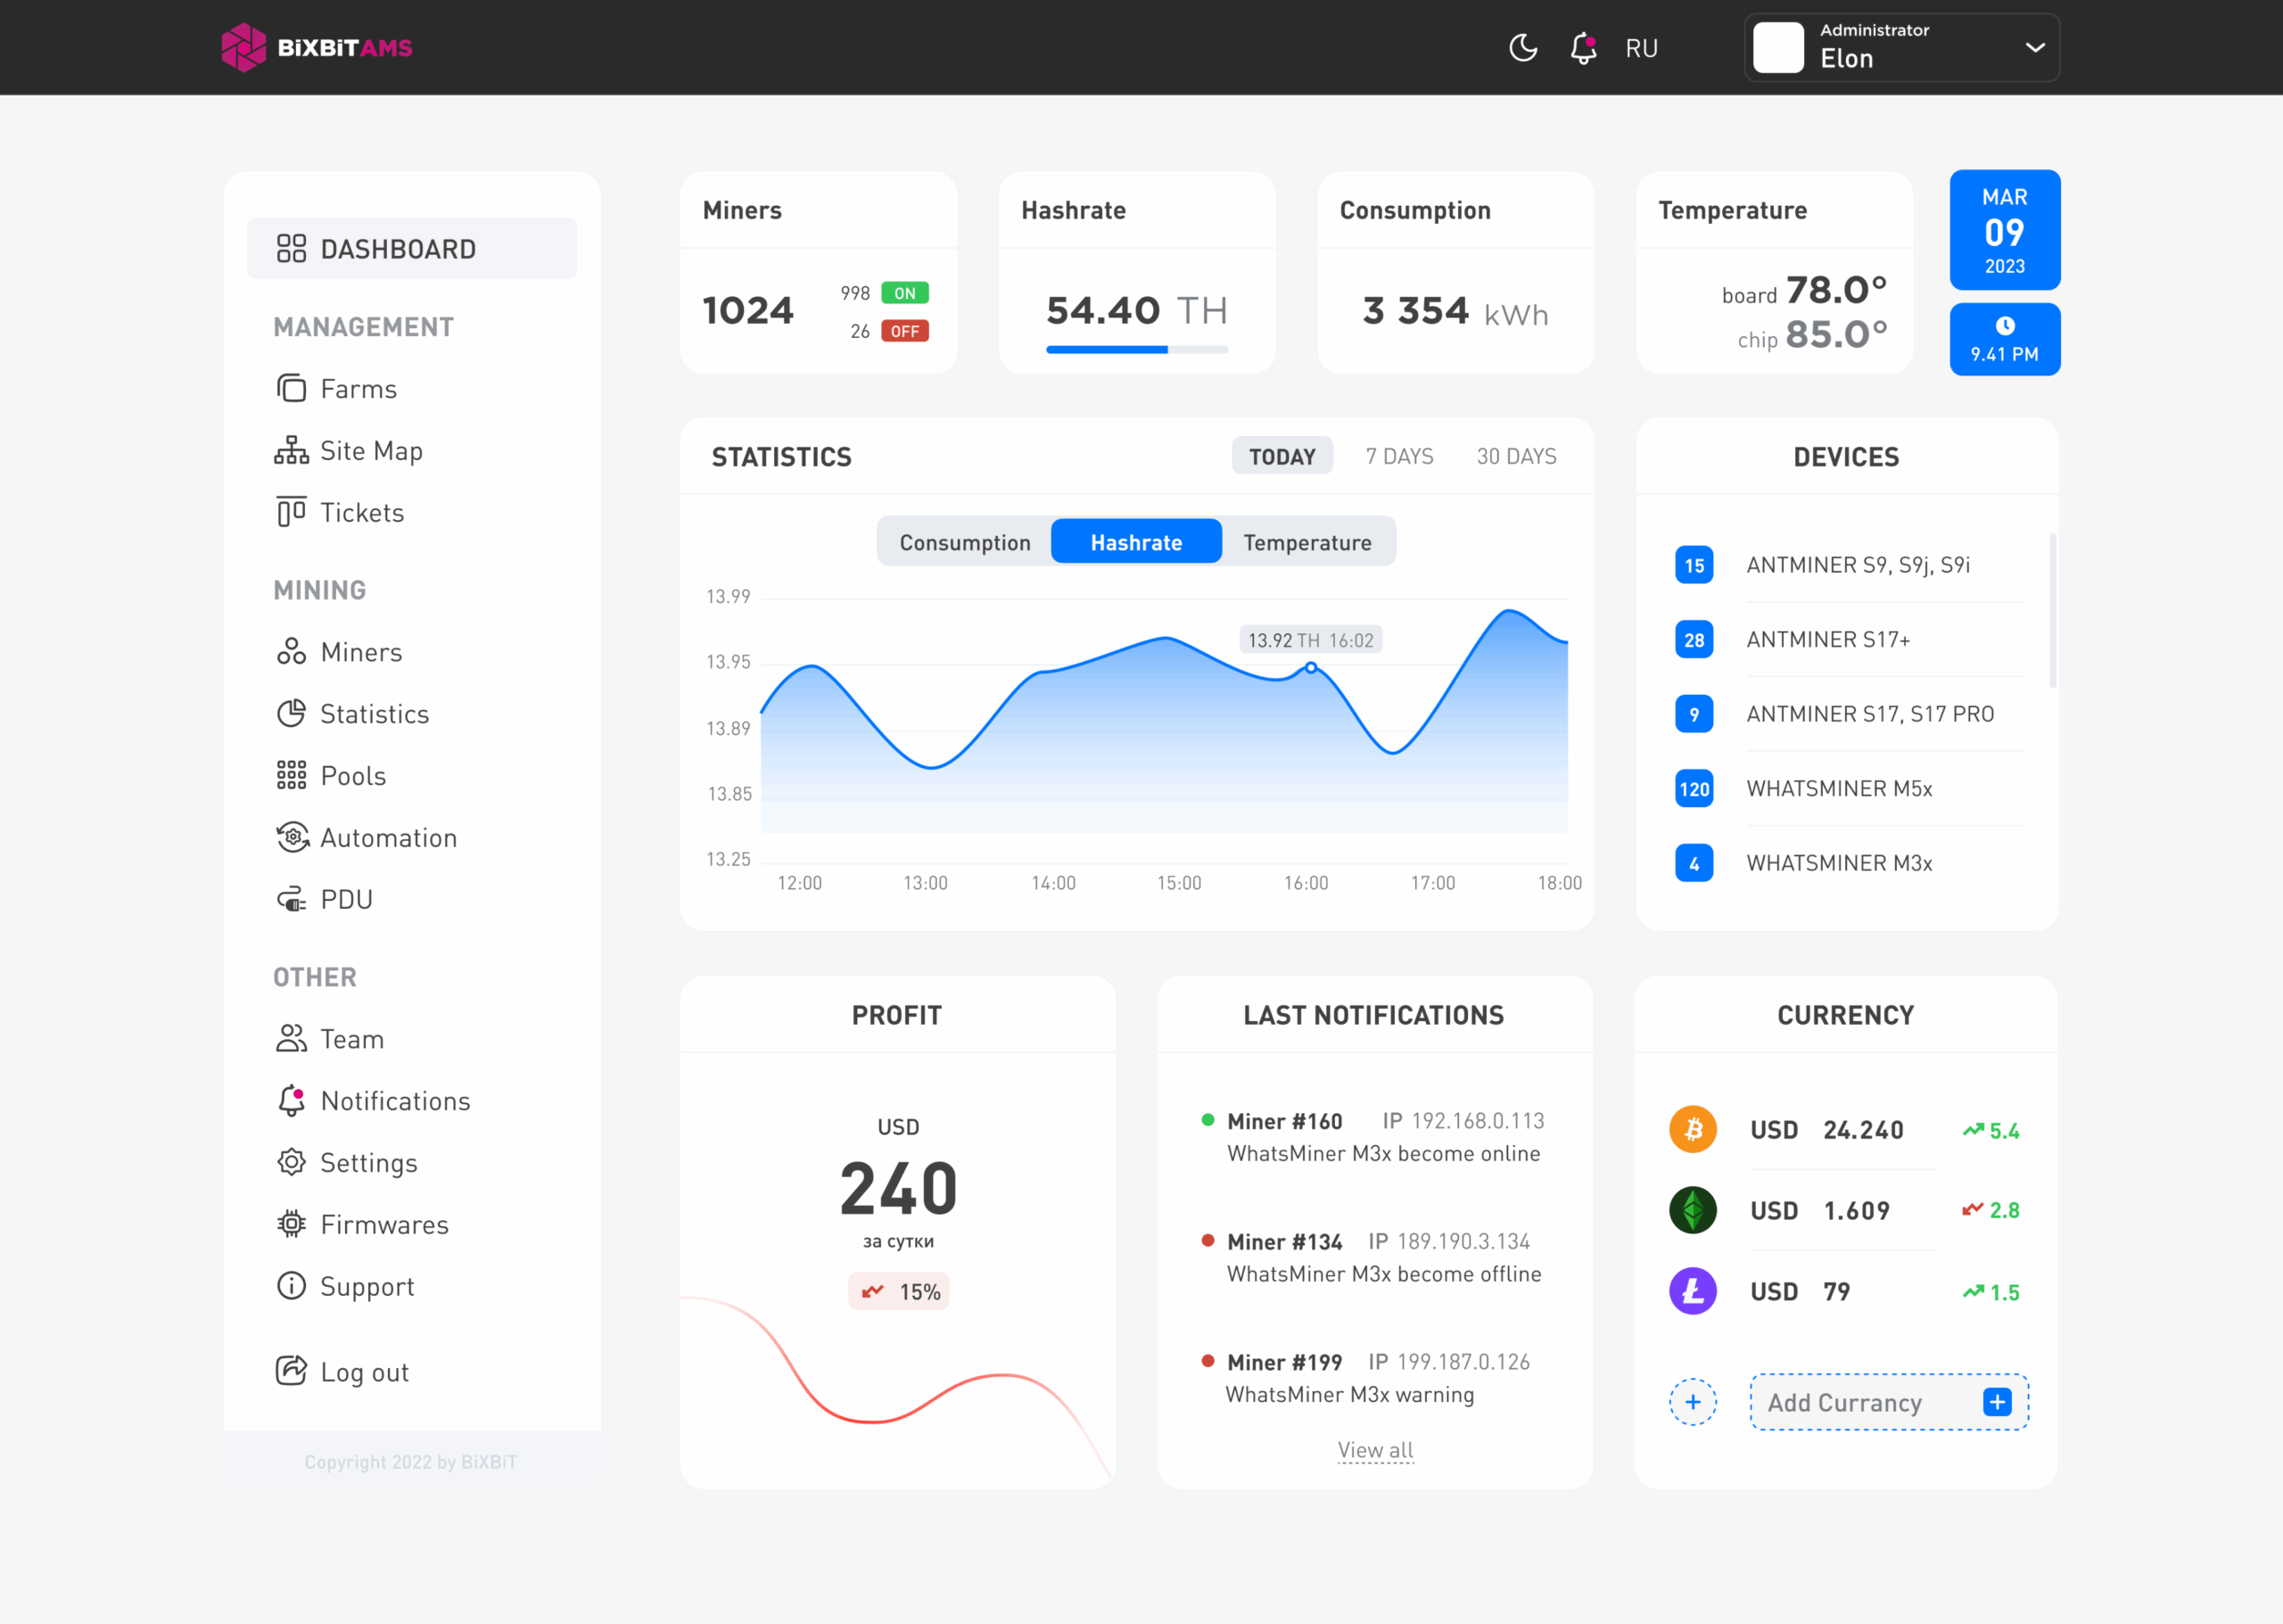Open the Pools grid icon

pos(291,775)
